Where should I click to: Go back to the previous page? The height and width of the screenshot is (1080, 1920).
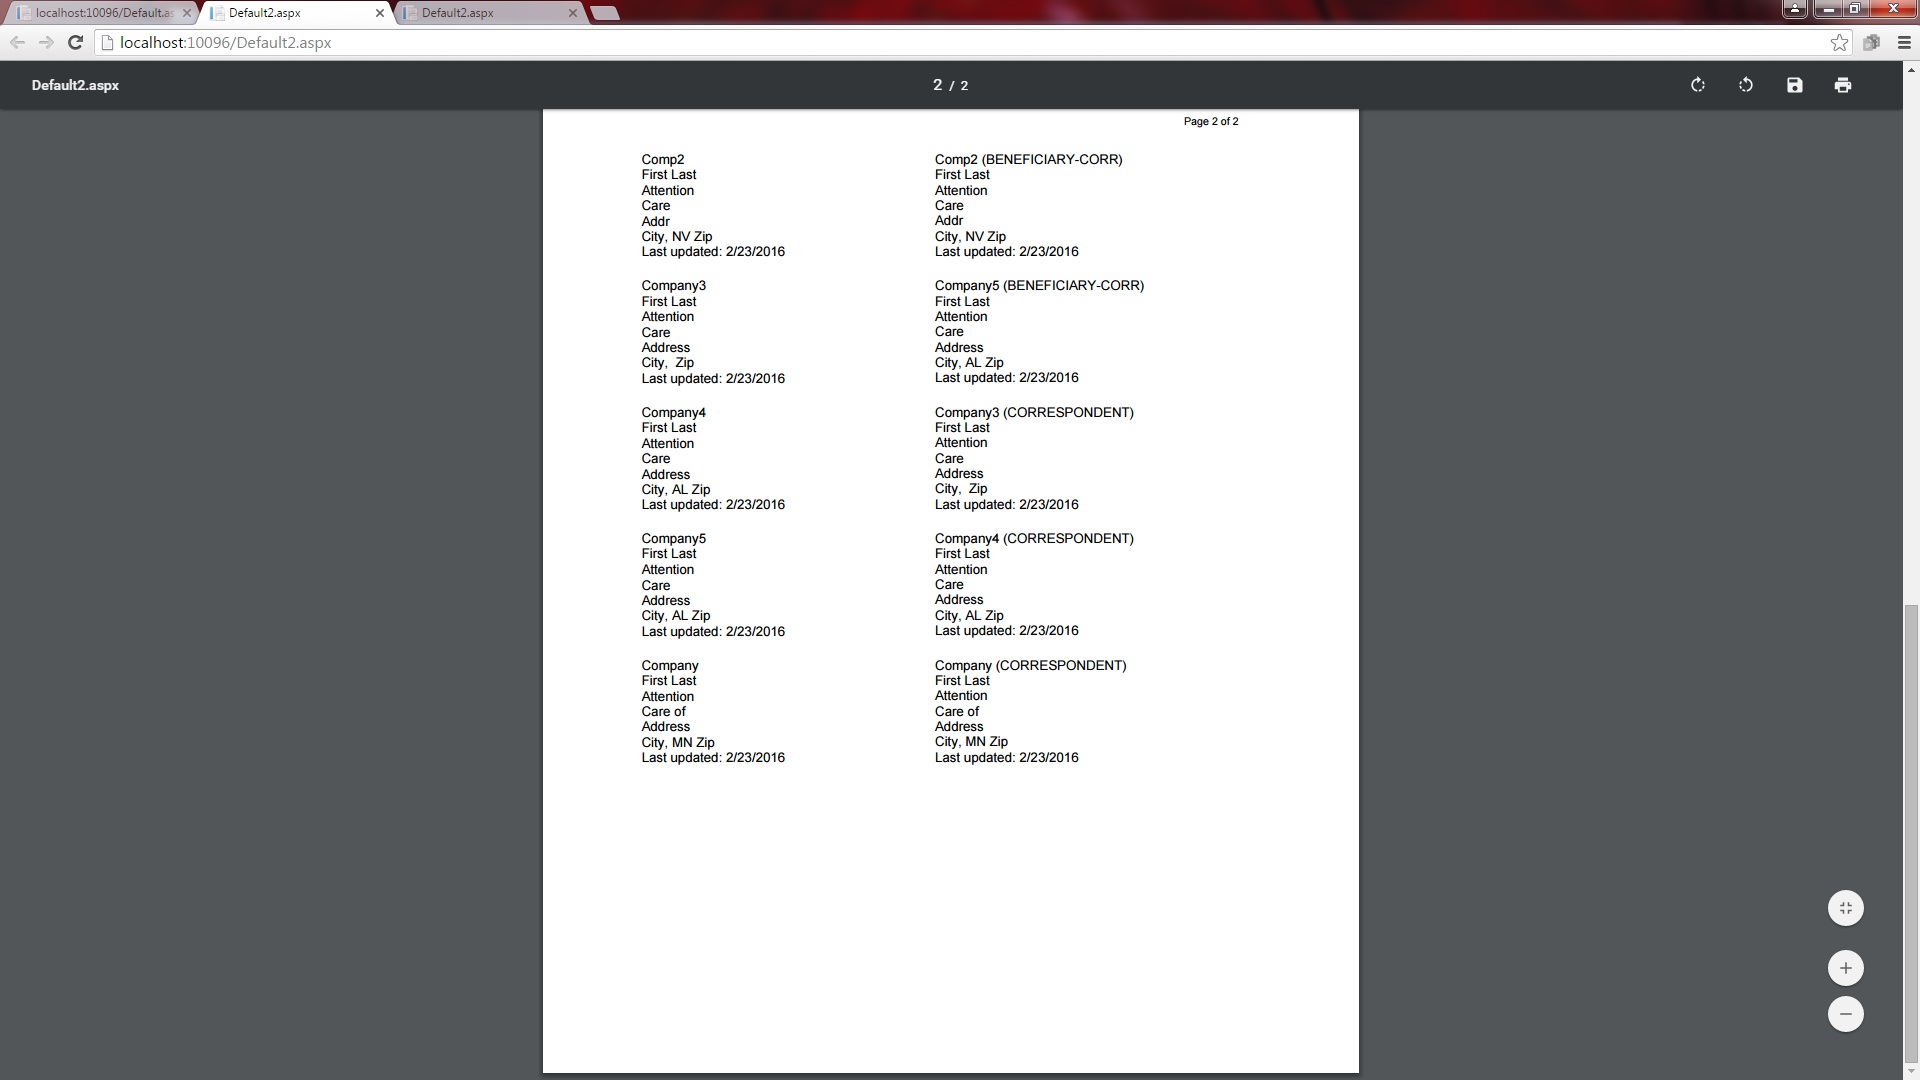tap(17, 42)
